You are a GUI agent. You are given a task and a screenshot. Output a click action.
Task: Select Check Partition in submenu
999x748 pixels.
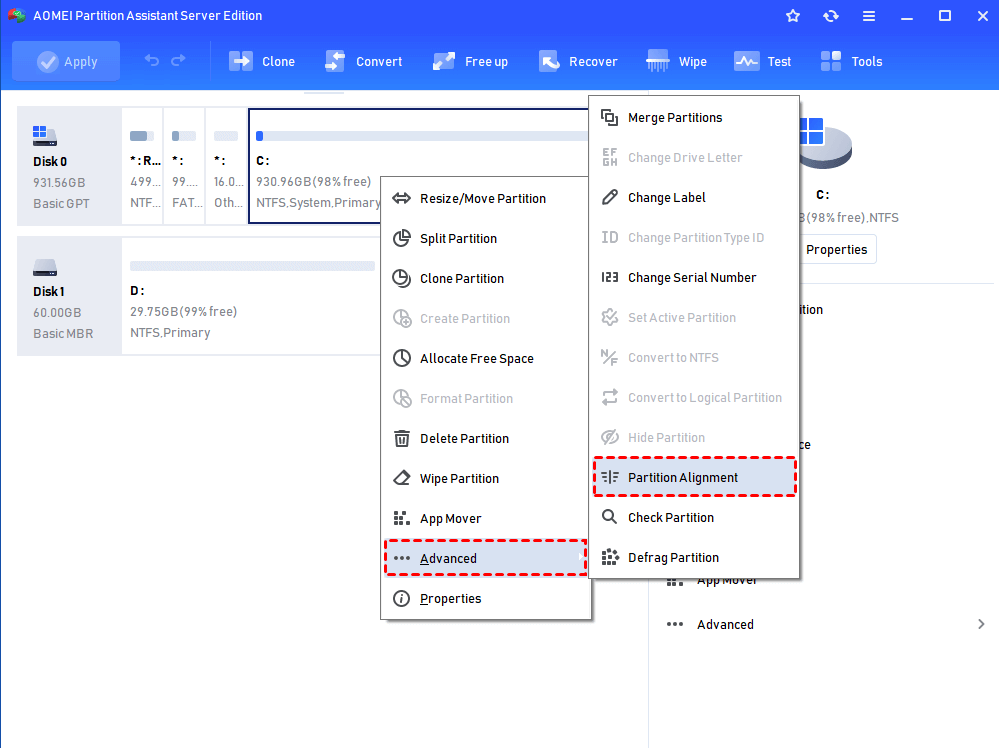tap(694, 517)
